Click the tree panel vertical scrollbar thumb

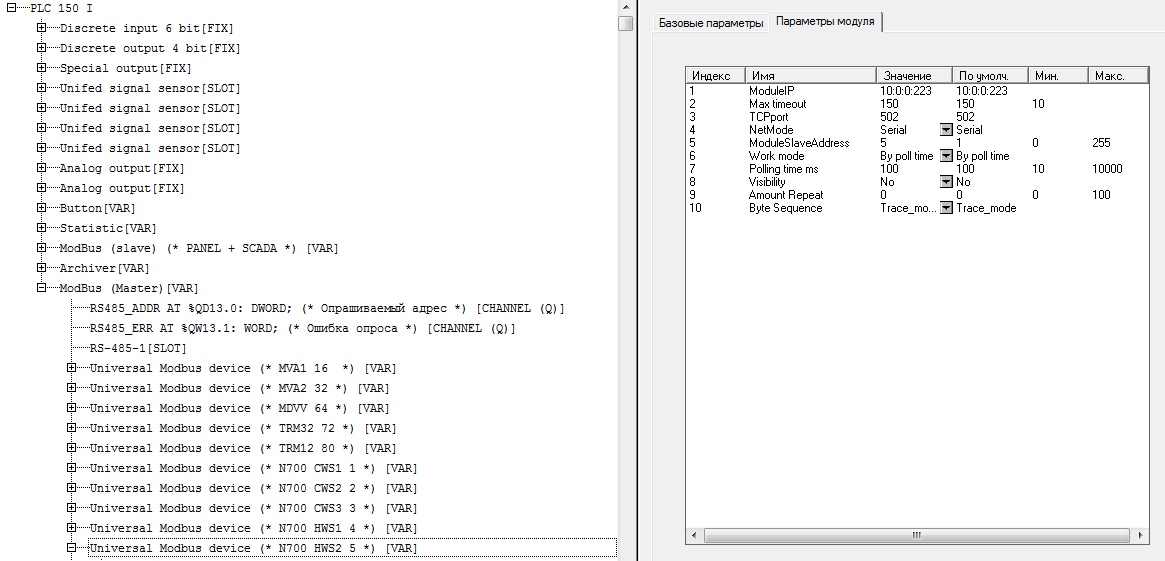[x=626, y=23]
